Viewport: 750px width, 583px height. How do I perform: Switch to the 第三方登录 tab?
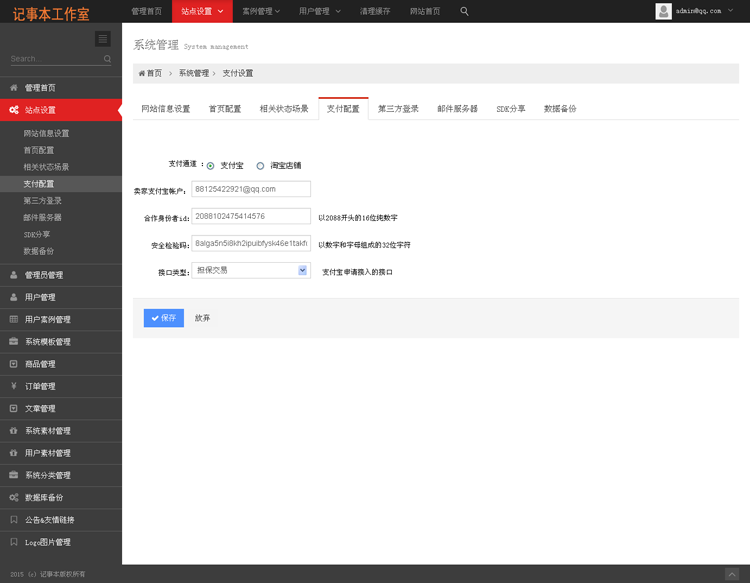pyautogui.click(x=398, y=109)
